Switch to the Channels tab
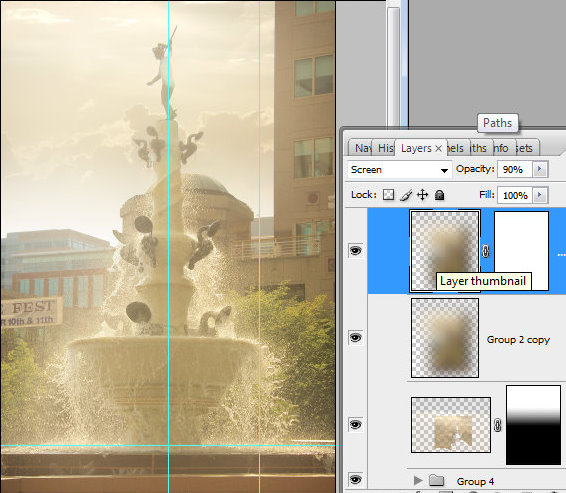The height and width of the screenshot is (493, 566). [x=457, y=148]
